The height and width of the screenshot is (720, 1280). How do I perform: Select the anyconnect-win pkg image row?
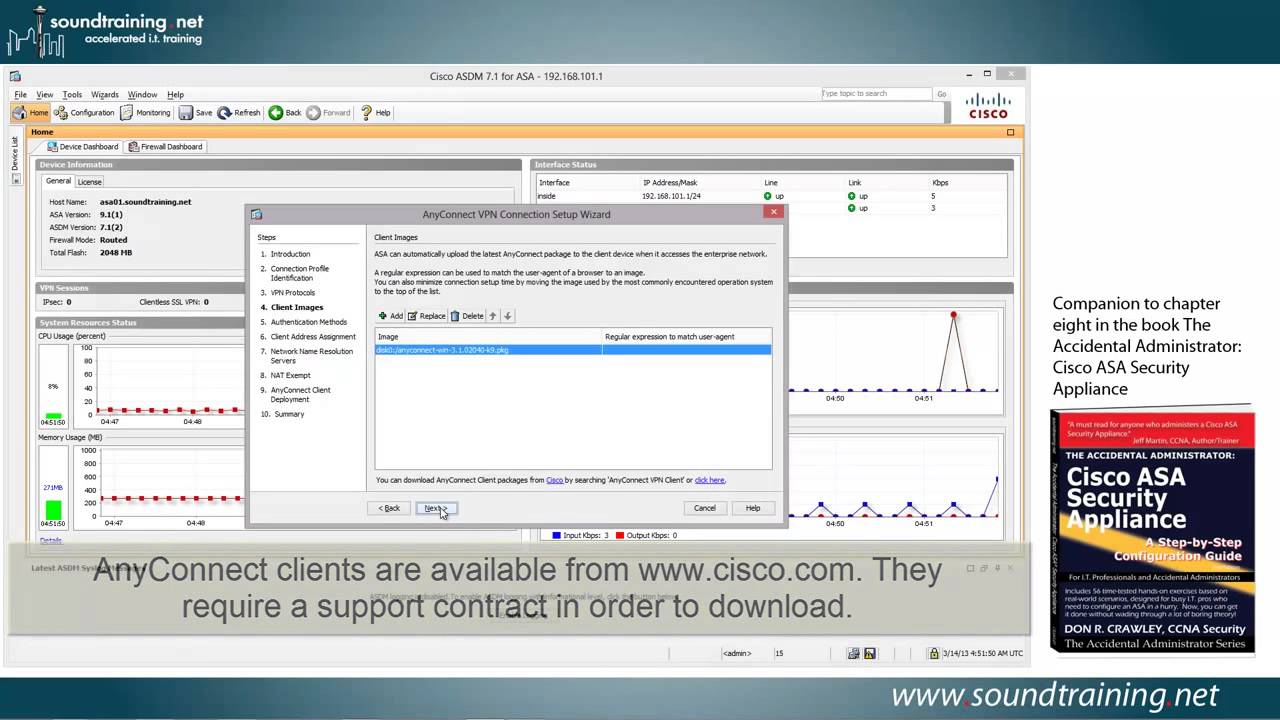(573, 350)
